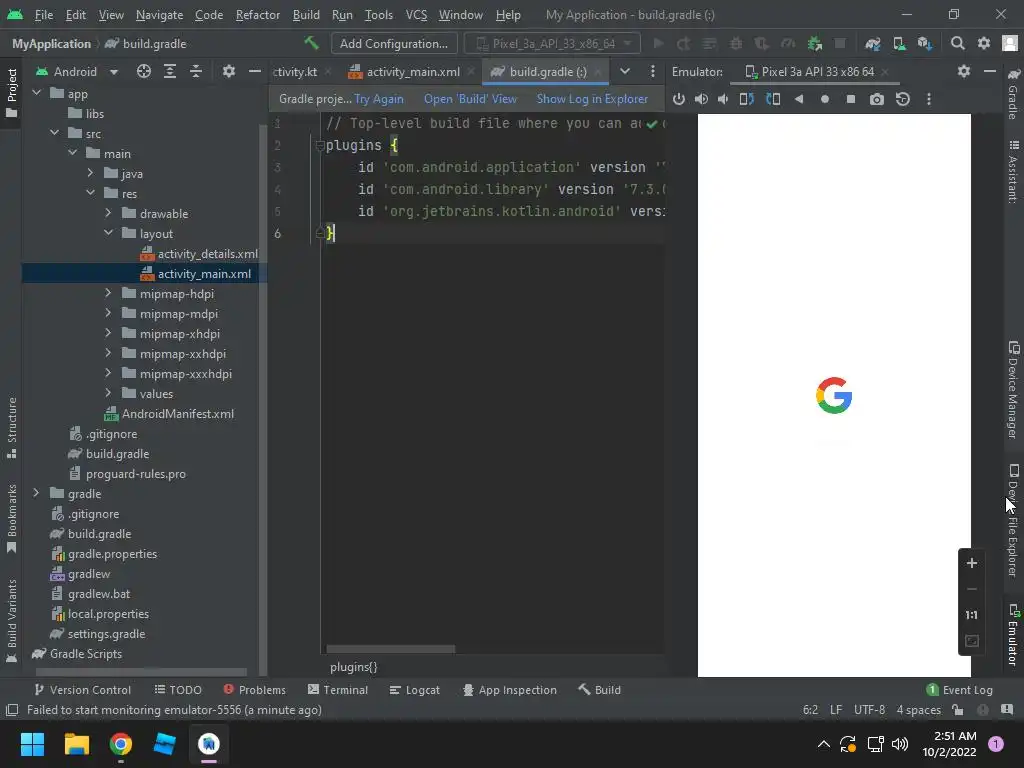Open the Build menu
This screenshot has height=768, width=1024.
point(306,14)
